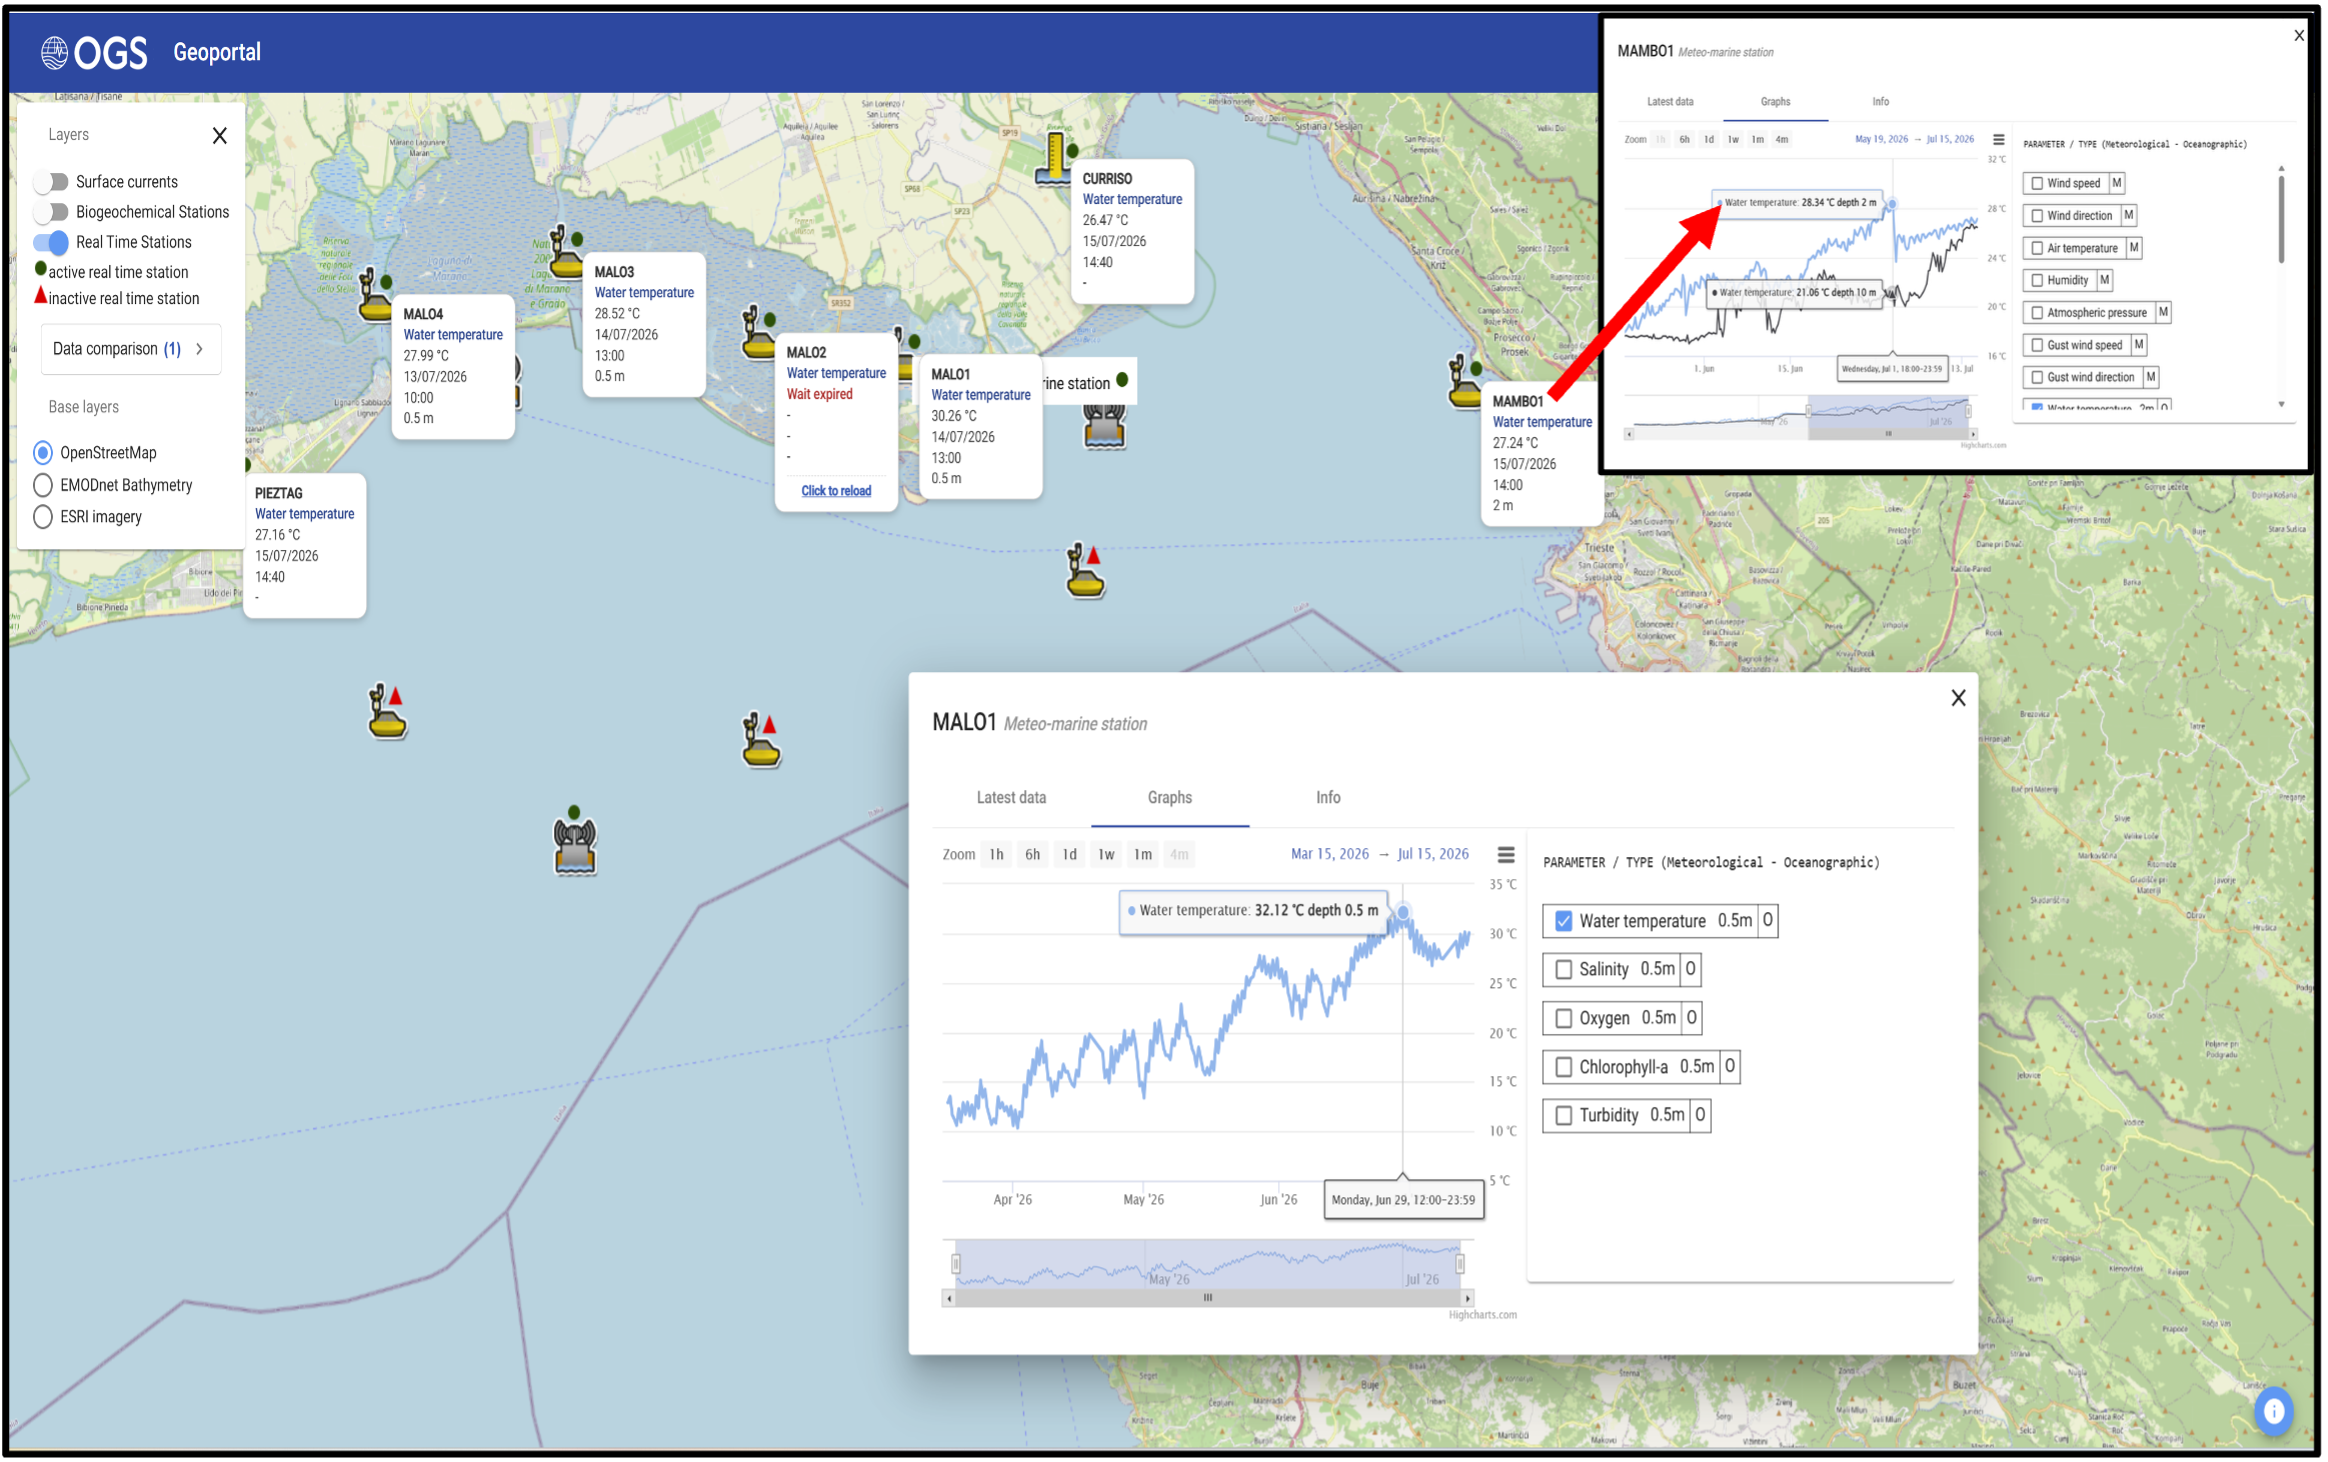Click the right arrow of MAMBO1 navigator scrollbar
Image resolution: width=2328 pixels, height=1462 pixels.
(1973, 434)
